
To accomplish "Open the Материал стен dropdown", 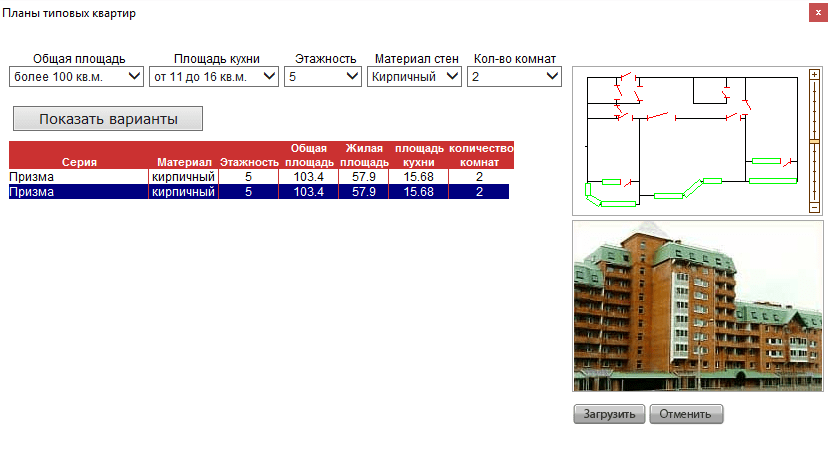I will pos(414,77).
